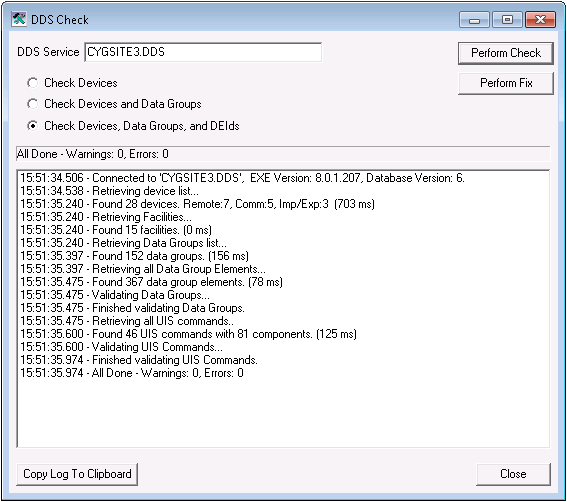Click log line 'Validating Data Groups...'

[x=115, y=295]
